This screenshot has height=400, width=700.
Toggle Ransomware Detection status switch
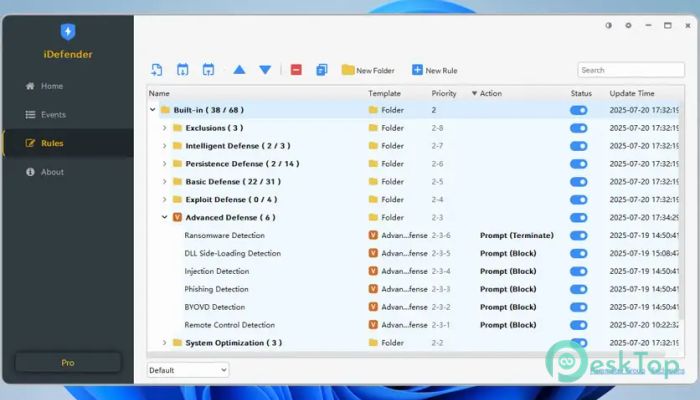click(x=579, y=235)
